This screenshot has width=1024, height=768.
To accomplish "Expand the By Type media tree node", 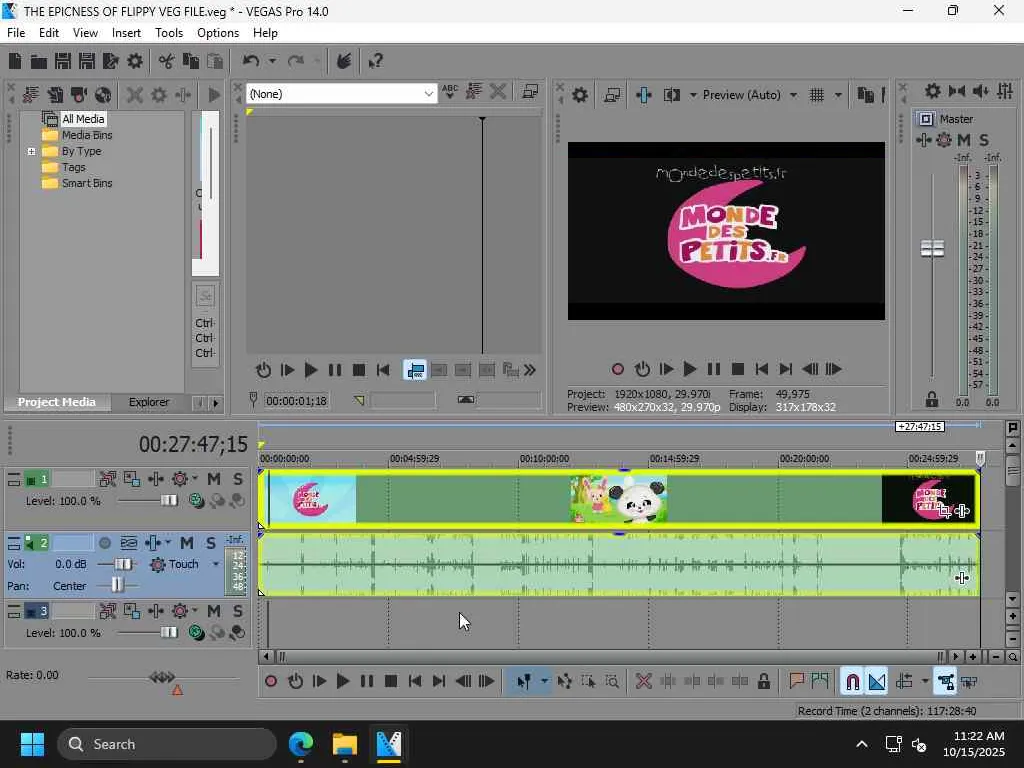I will click(x=31, y=152).
